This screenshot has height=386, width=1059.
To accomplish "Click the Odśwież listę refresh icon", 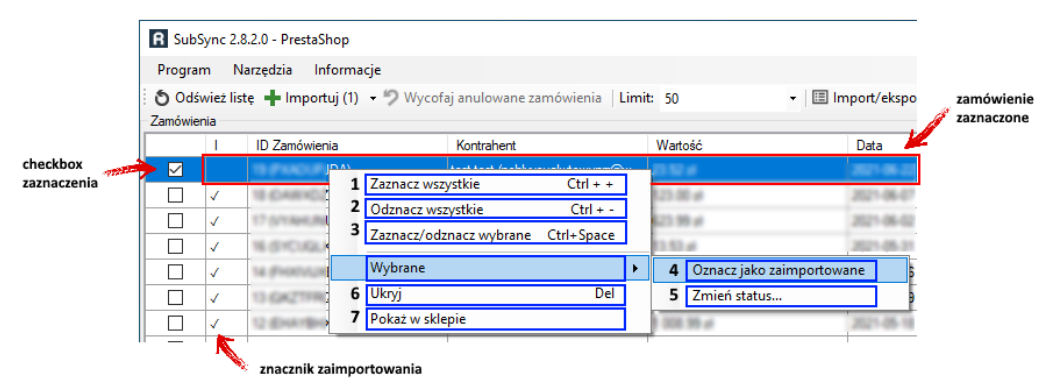I will pyautogui.click(x=161, y=99).
